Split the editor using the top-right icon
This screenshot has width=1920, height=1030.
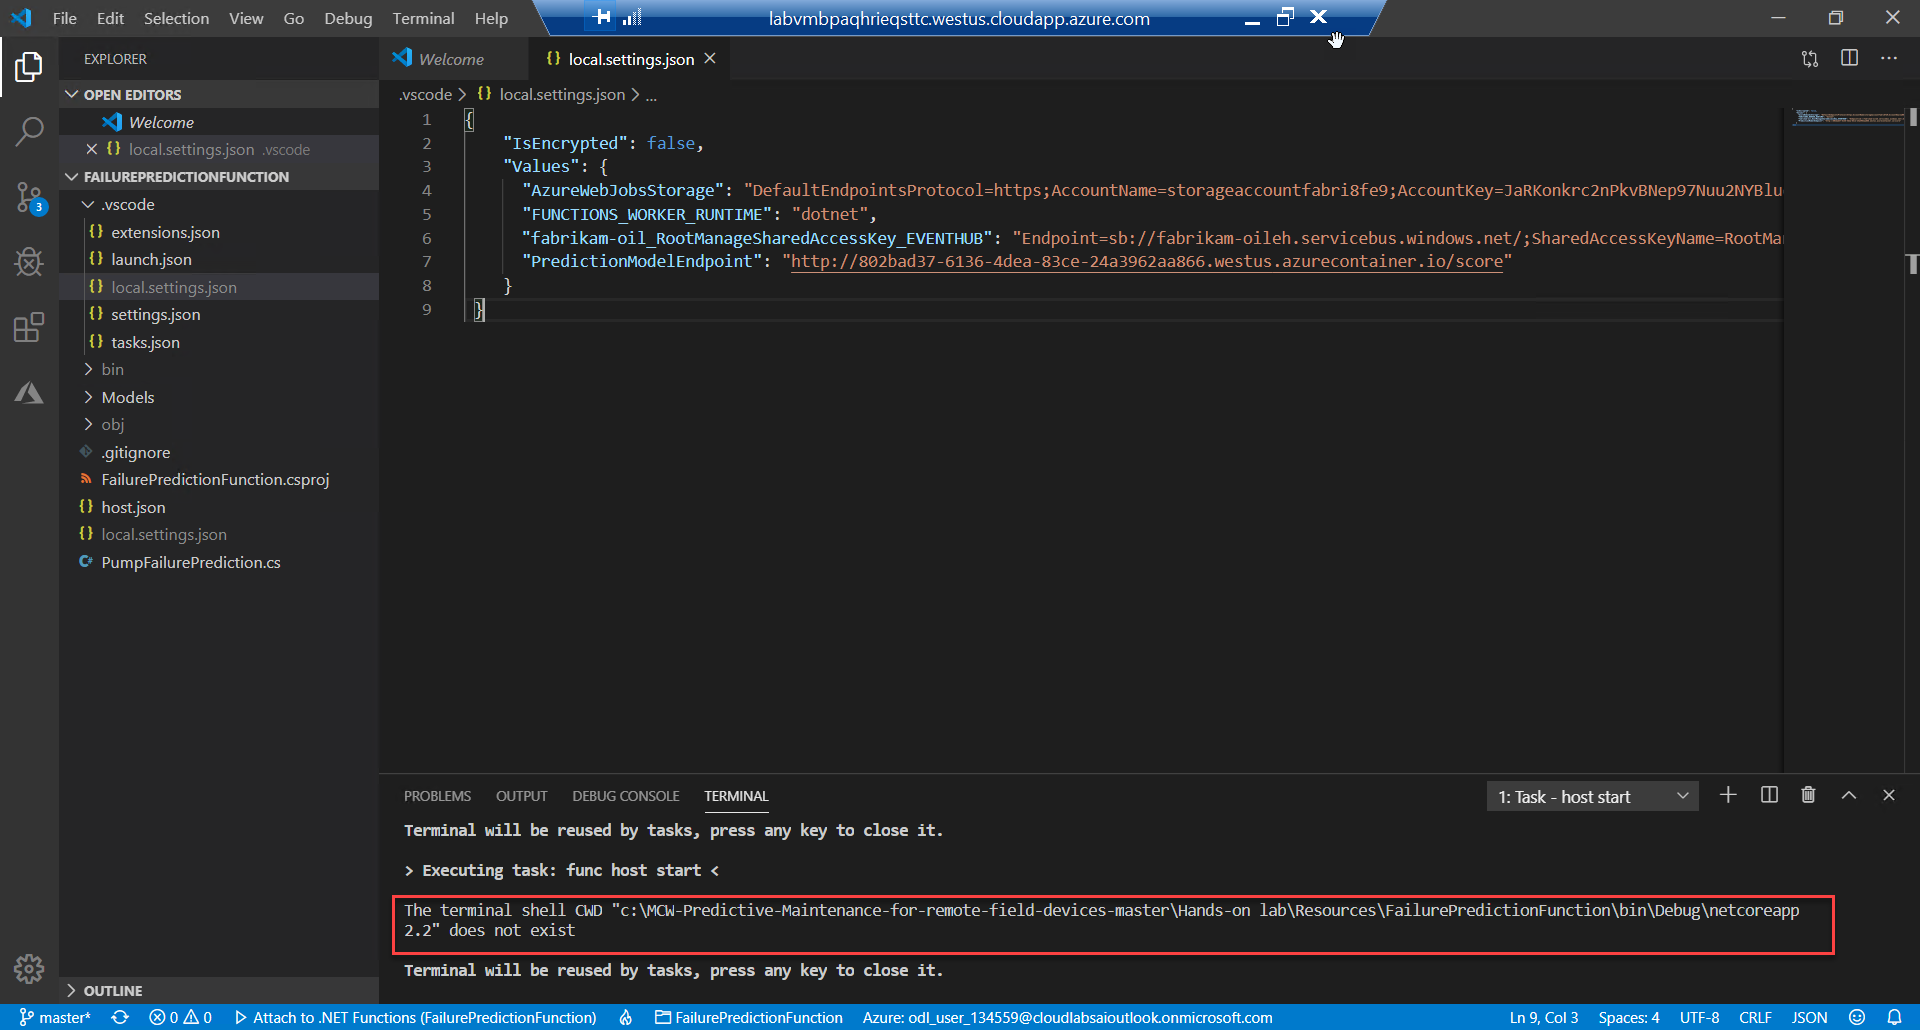[1849, 58]
